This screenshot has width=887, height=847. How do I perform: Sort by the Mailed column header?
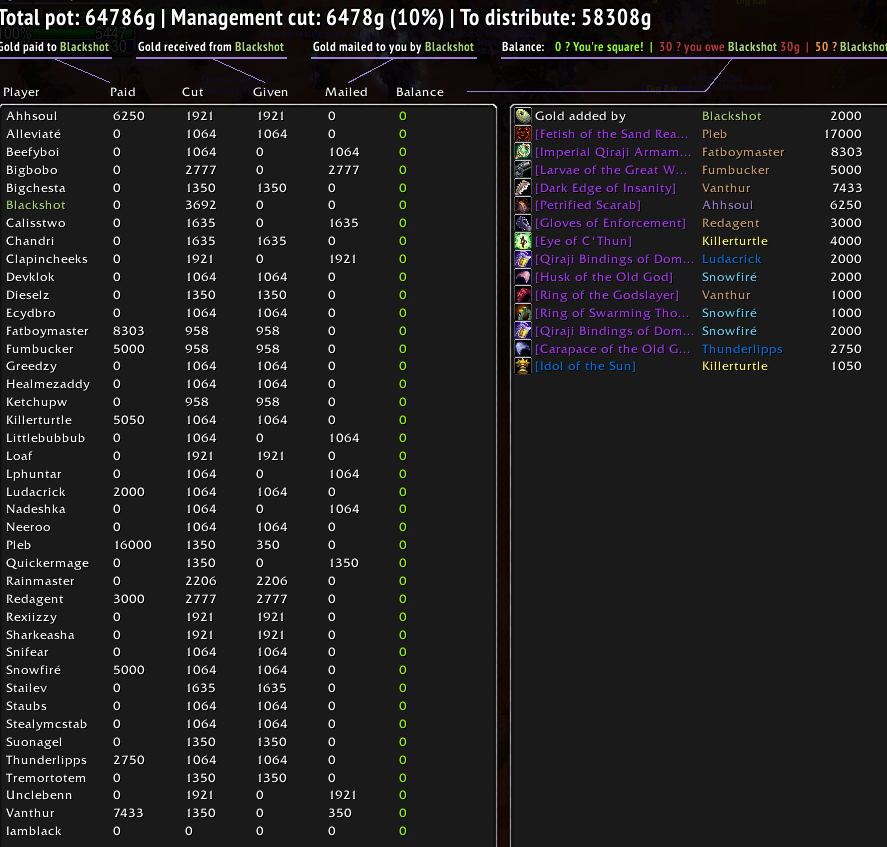click(346, 92)
